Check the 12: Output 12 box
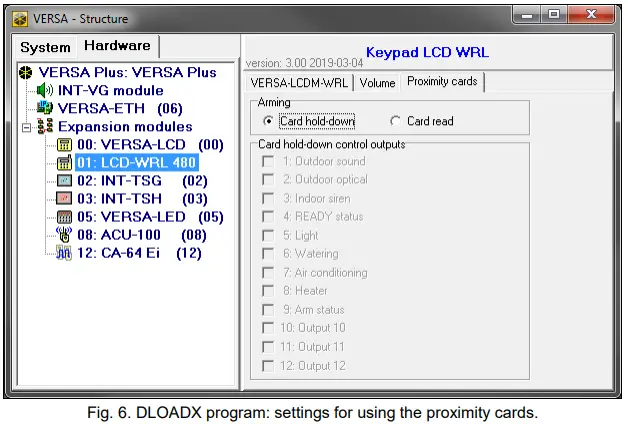 click(268, 366)
